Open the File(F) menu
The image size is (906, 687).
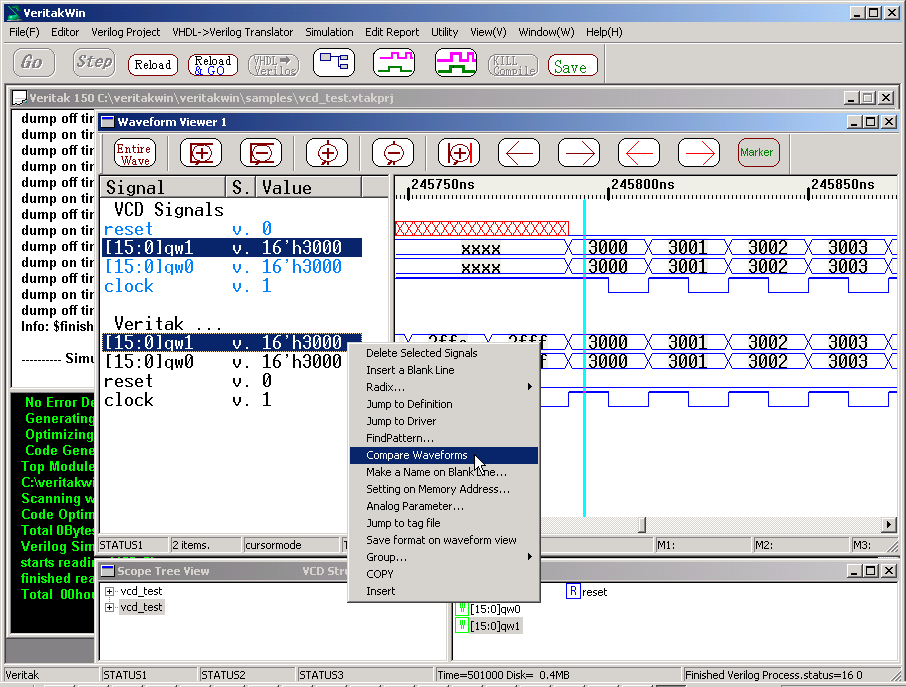tap(24, 32)
